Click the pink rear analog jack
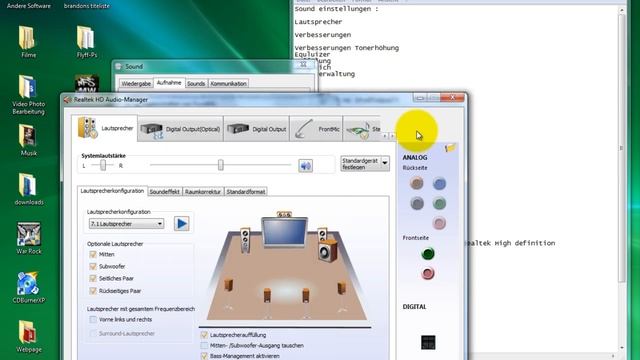The image size is (640, 360). 439,223
